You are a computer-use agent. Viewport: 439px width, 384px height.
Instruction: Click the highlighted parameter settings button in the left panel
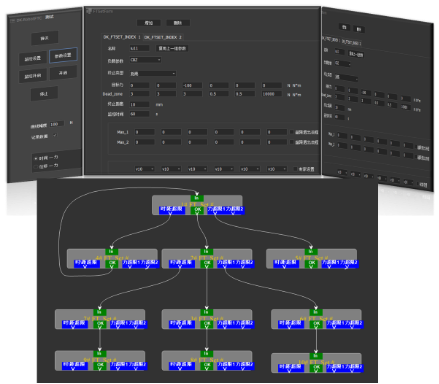(x=63, y=55)
